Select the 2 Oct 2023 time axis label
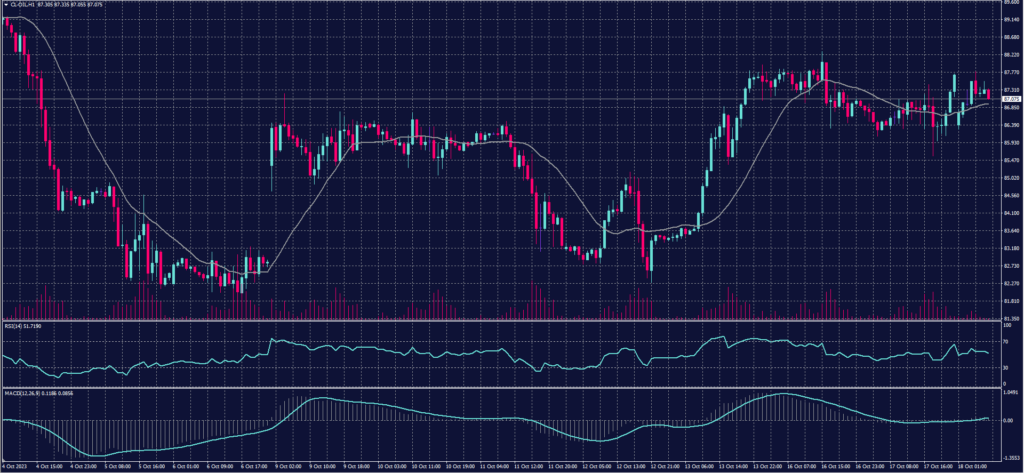1024x473 pixels. pyautogui.click(x=14, y=466)
